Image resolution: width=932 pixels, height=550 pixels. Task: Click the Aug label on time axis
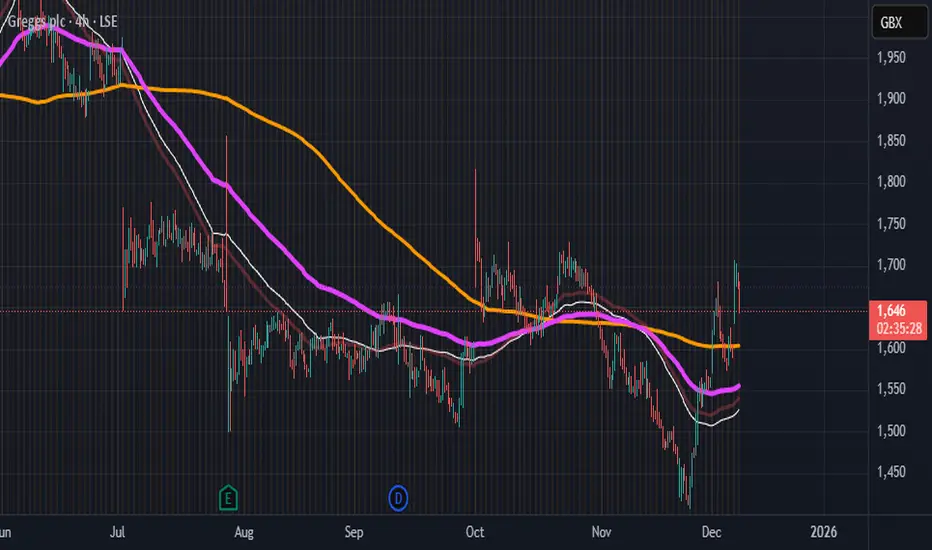[244, 532]
